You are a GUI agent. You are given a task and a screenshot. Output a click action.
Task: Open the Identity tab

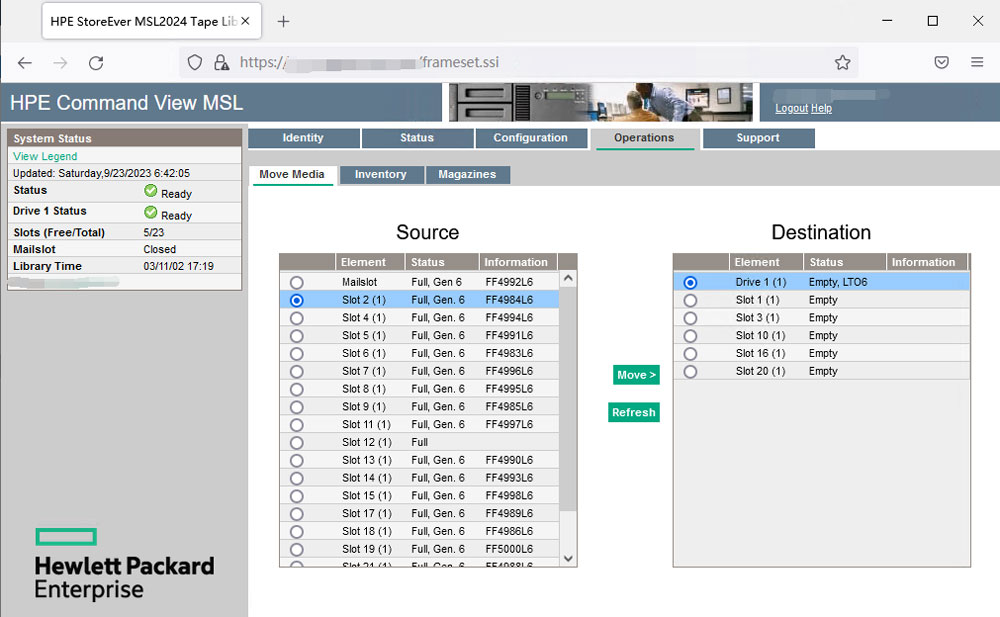(304, 138)
